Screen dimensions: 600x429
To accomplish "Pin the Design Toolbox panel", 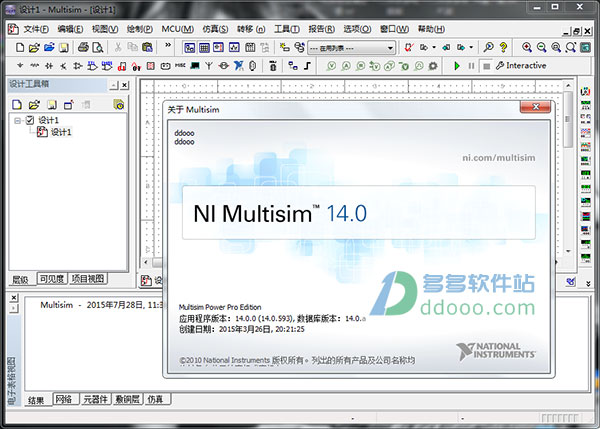I will [114, 85].
